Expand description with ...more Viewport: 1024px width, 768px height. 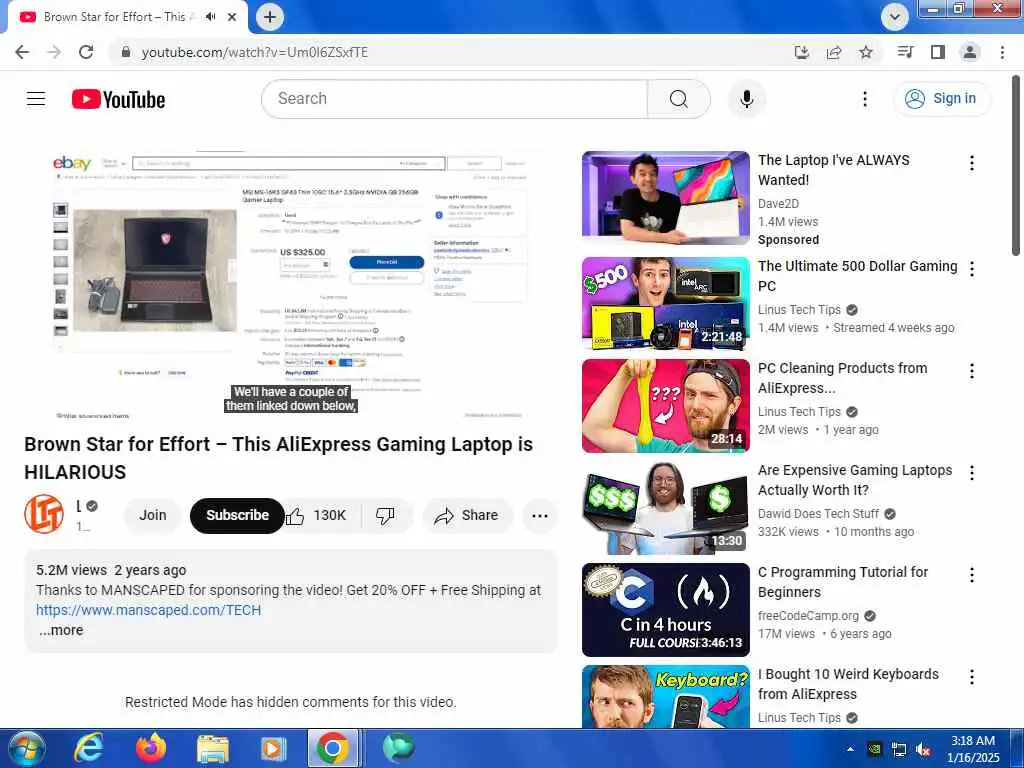point(61,630)
